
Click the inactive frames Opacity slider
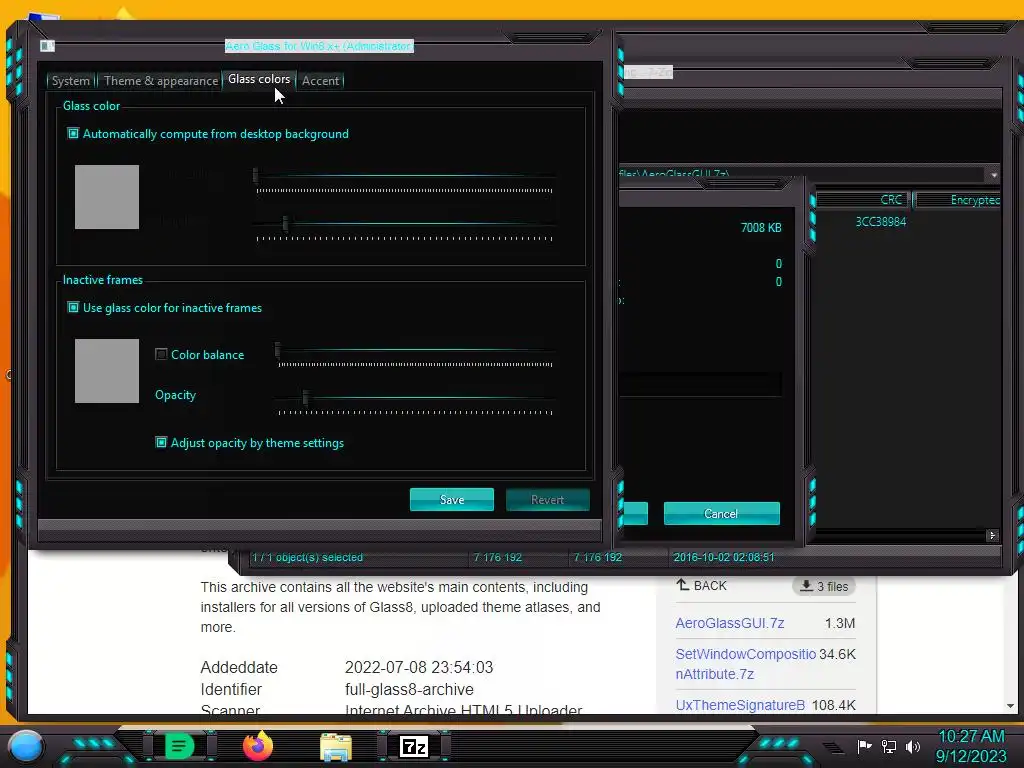(415, 400)
